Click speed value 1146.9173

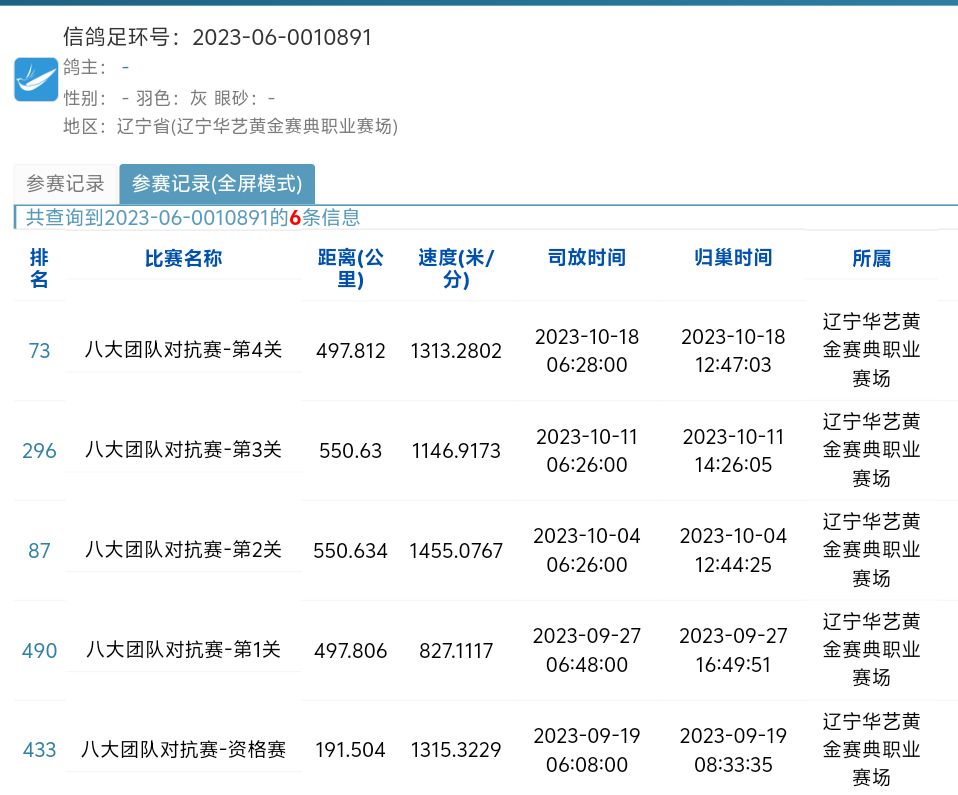456,451
